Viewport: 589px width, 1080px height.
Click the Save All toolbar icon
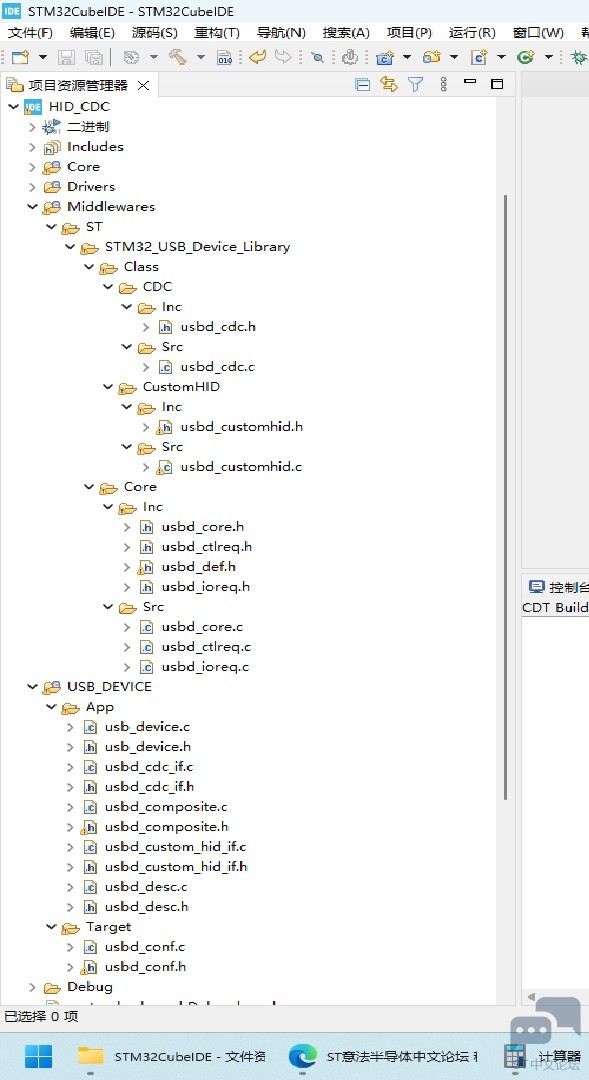click(93, 57)
